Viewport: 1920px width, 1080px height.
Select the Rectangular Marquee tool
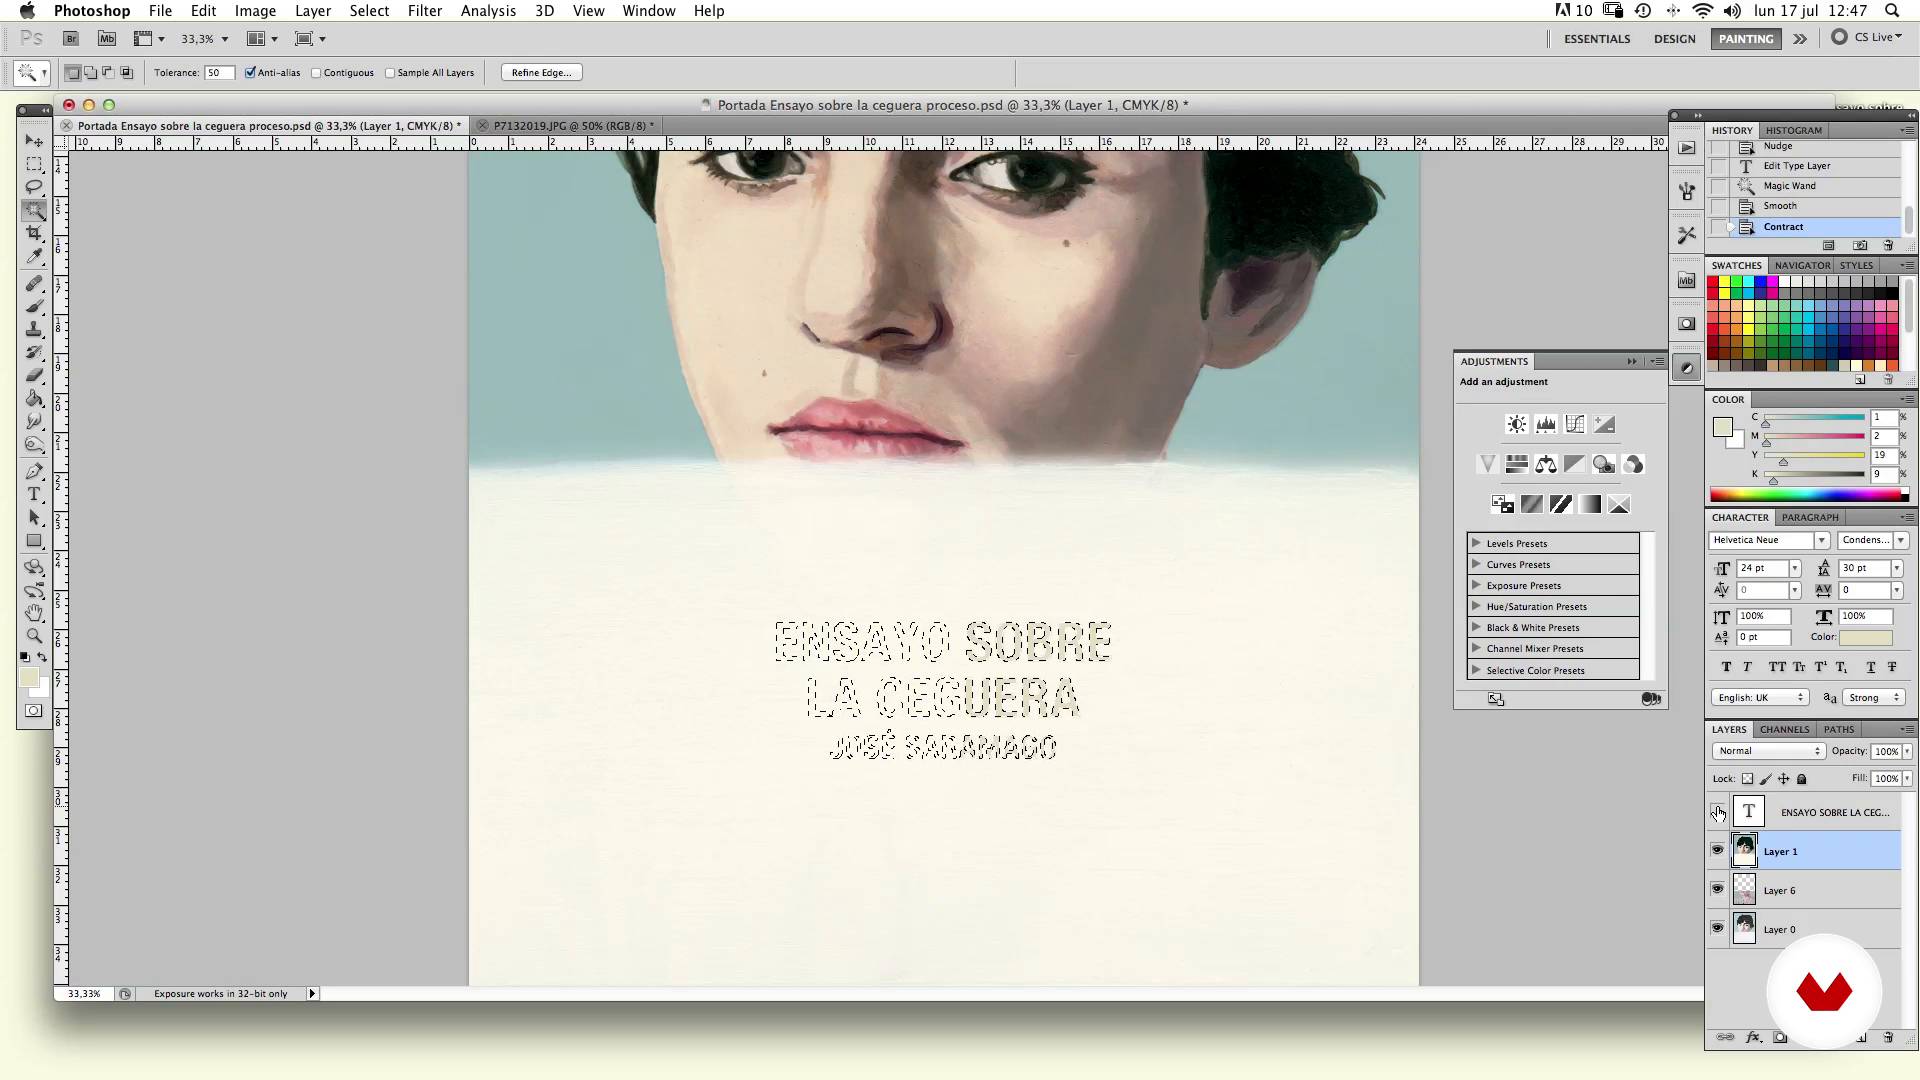[x=34, y=164]
